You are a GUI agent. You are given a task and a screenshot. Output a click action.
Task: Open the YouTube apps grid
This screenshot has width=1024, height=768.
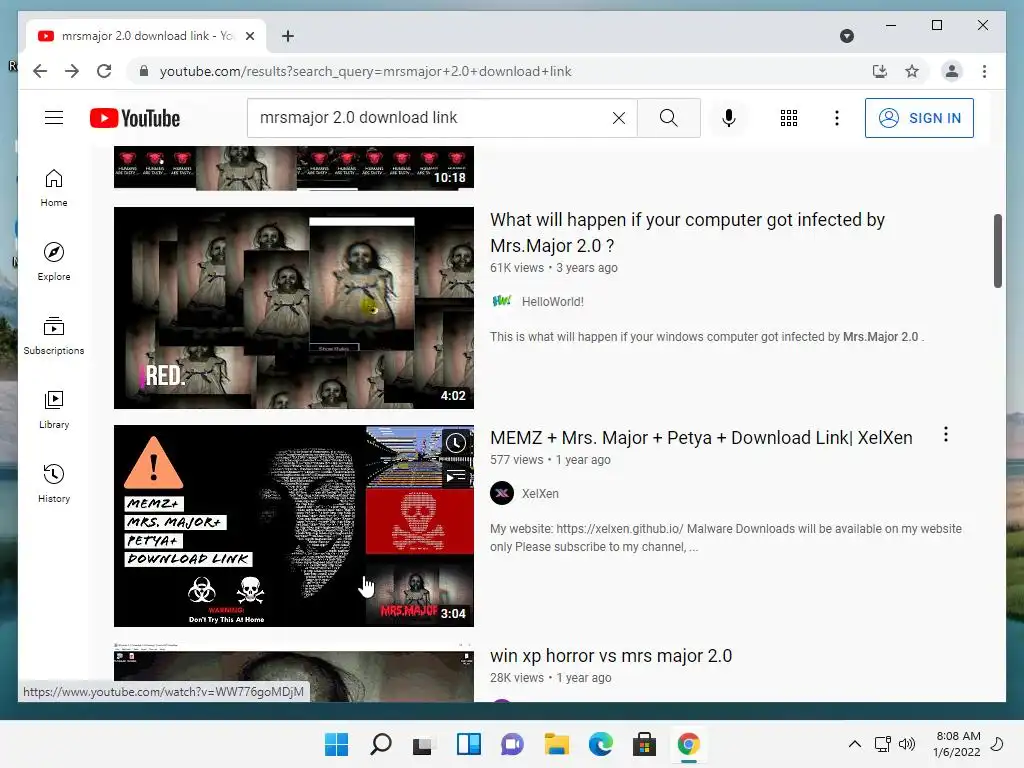789,118
